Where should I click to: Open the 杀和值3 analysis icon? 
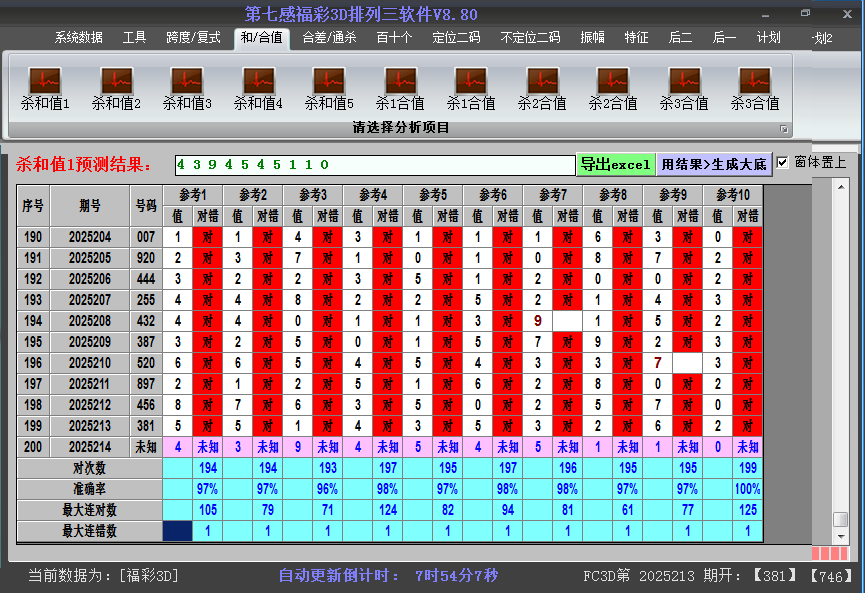187,89
